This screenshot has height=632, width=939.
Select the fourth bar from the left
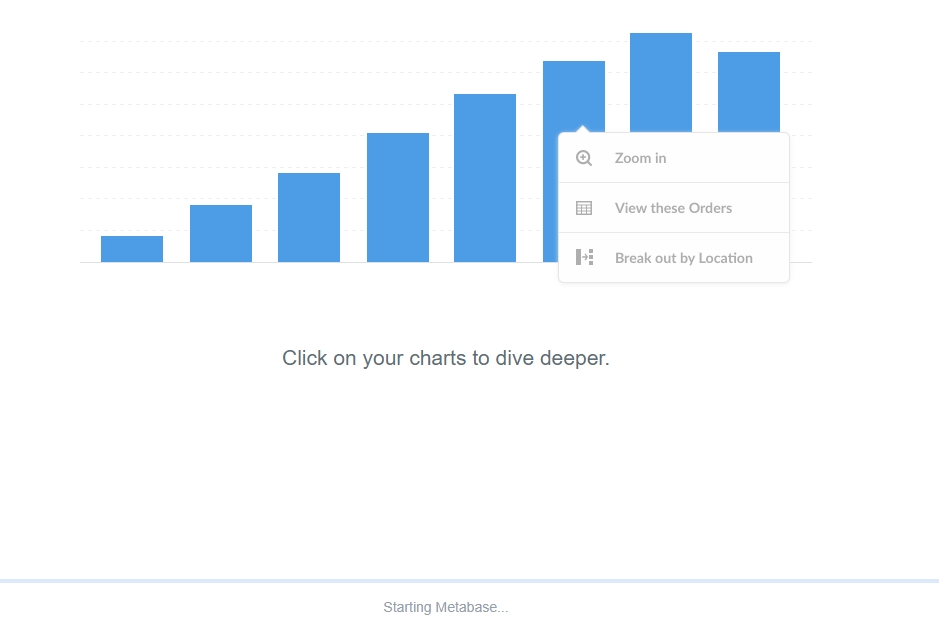(x=398, y=198)
